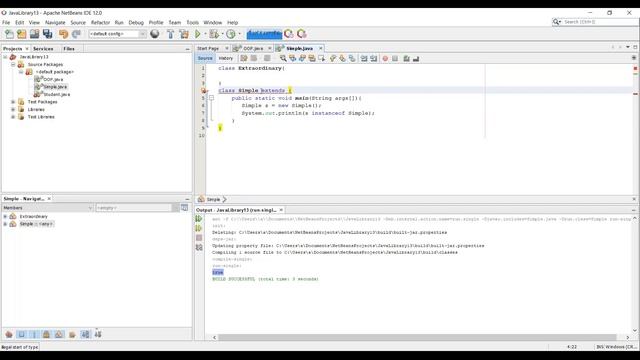Open the Members dropdown in Navigator
This screenshot has width=640, height=360.
(x=47, y=208)
